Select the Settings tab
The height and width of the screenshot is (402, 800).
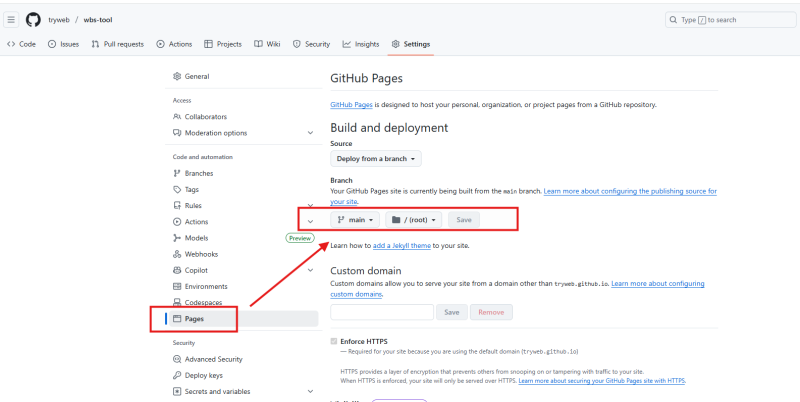pos(411,44)
